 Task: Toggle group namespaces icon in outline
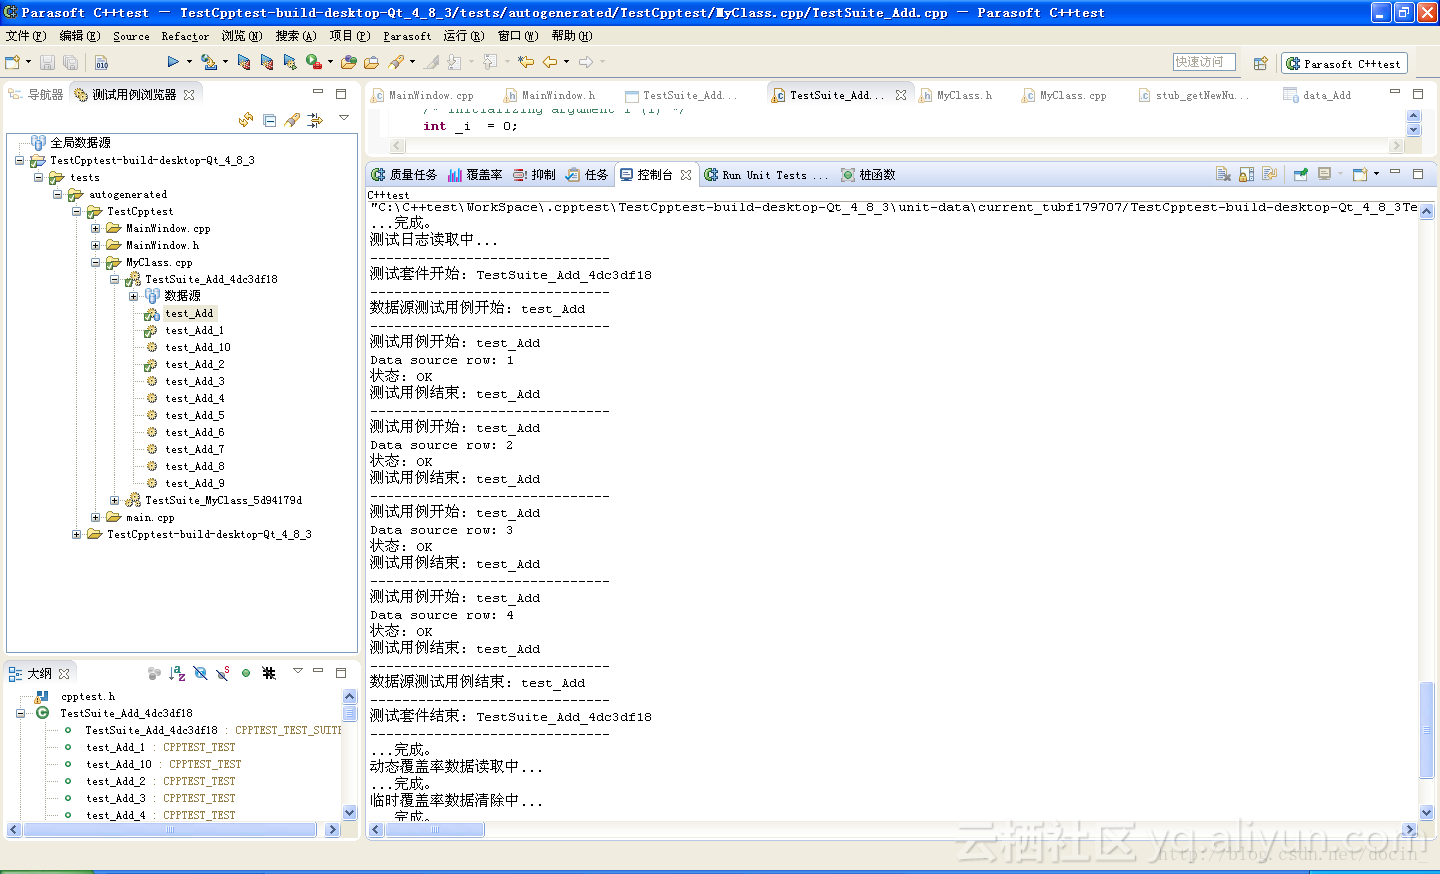269,673
